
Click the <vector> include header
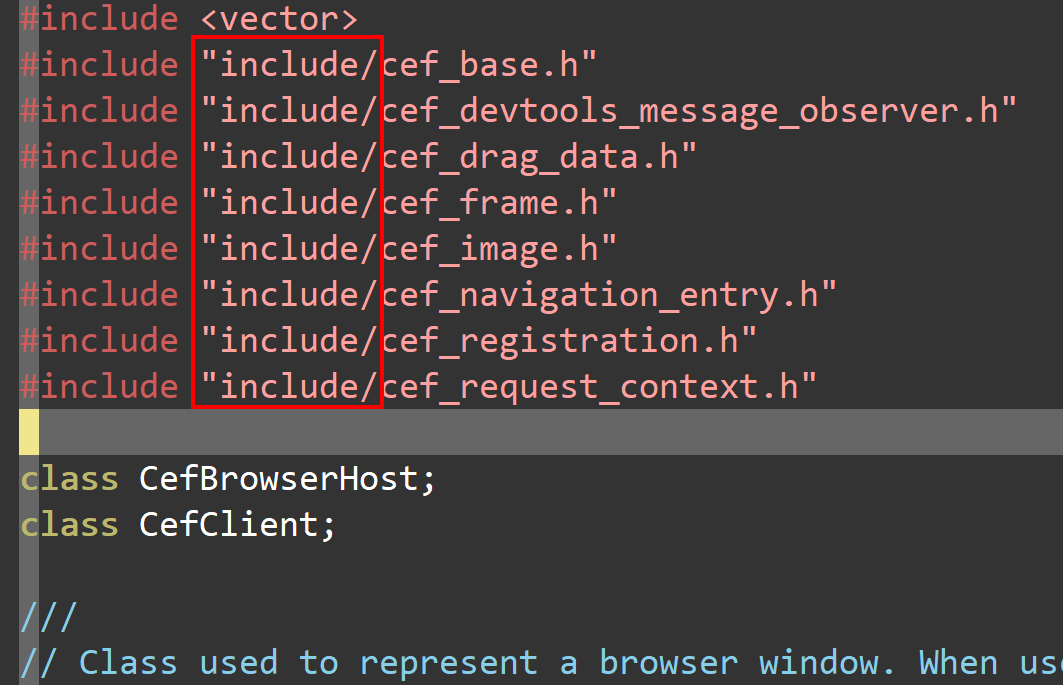click(279, 18)
